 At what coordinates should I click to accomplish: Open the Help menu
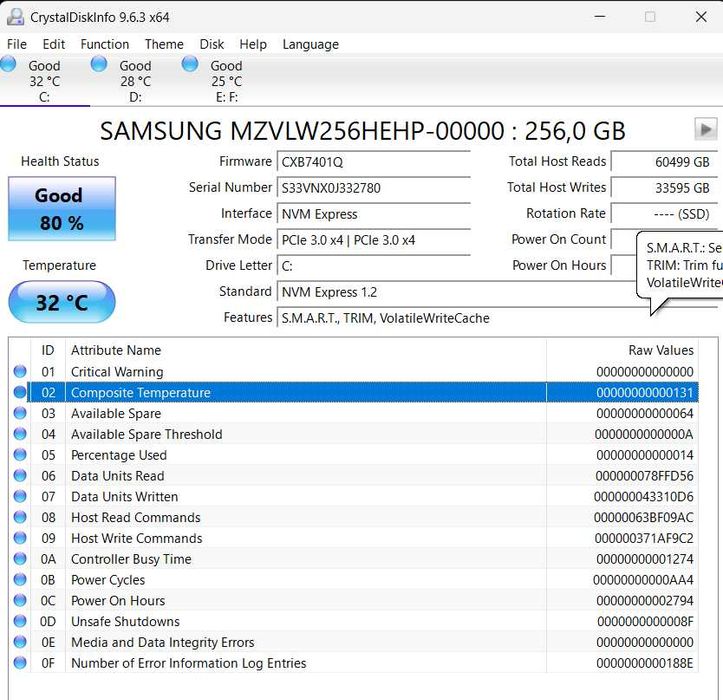253,44
